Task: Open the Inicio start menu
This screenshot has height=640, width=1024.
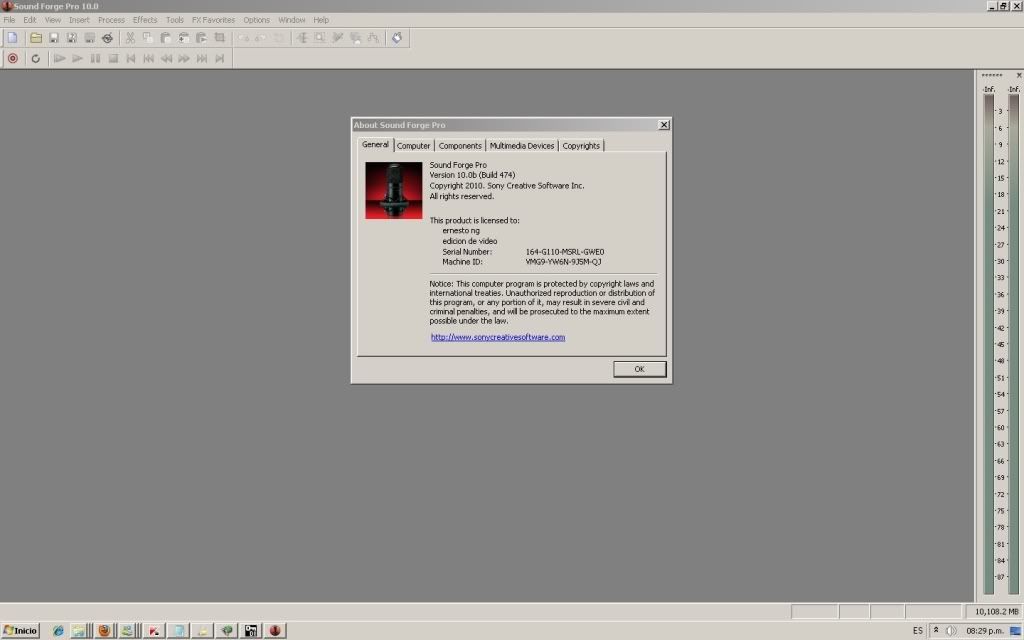Action: [x=20, y=630]
